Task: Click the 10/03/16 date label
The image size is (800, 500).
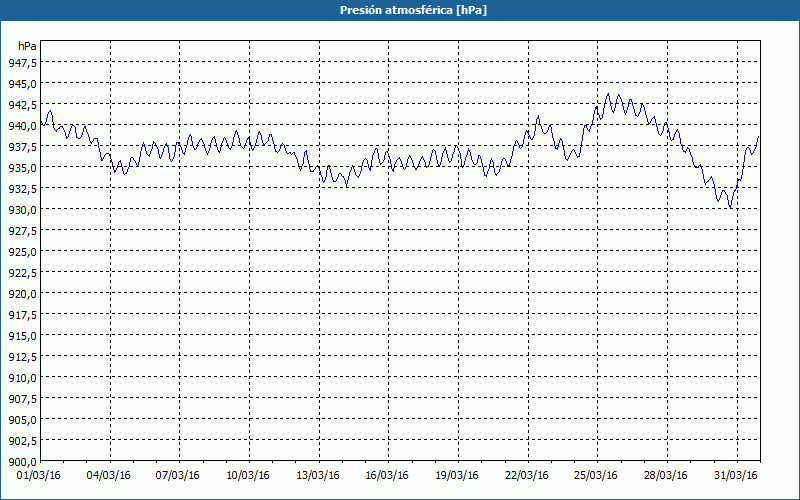Action: coord(248,476)
